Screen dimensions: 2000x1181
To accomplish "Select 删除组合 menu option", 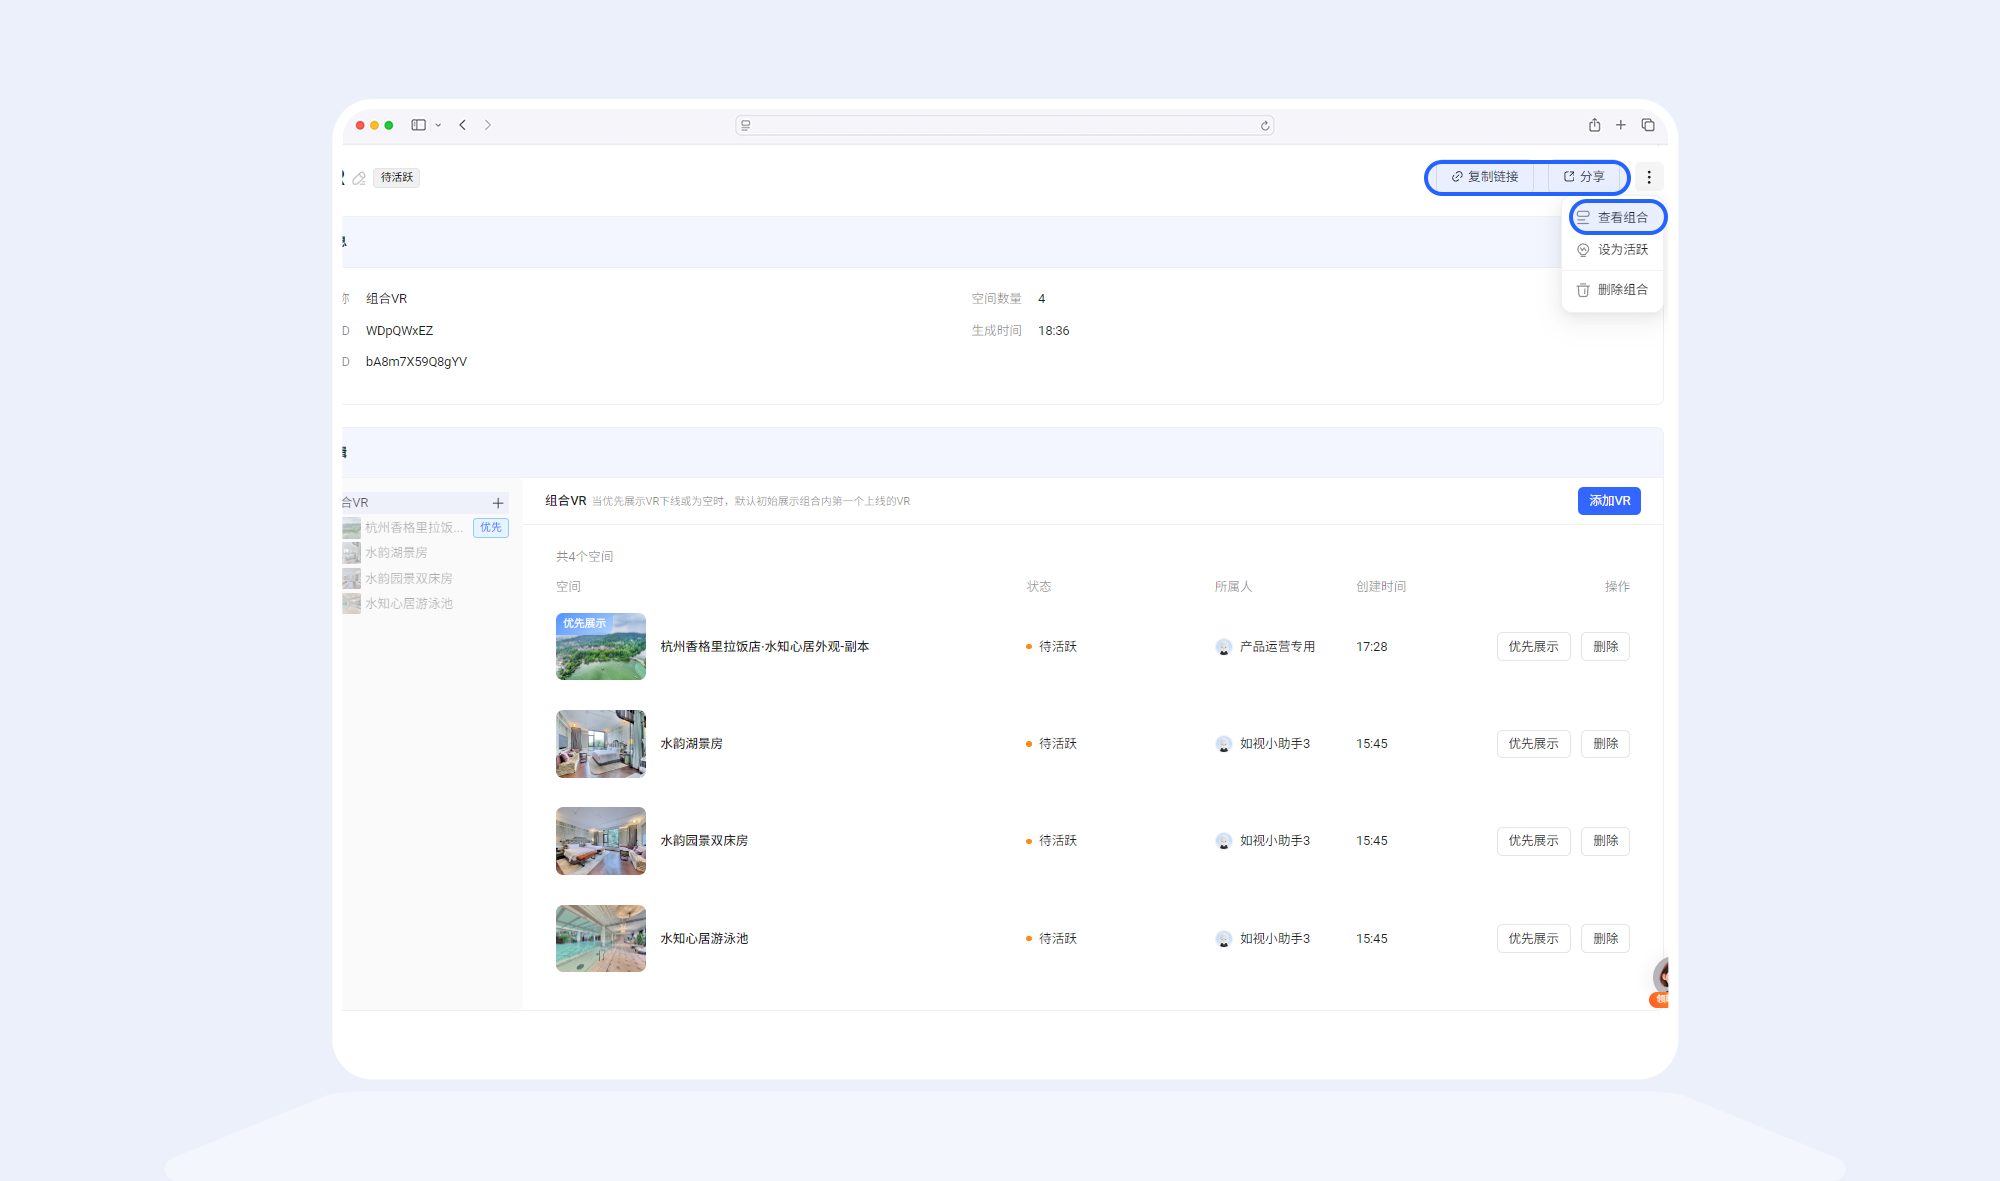I will pos(1617,290).
